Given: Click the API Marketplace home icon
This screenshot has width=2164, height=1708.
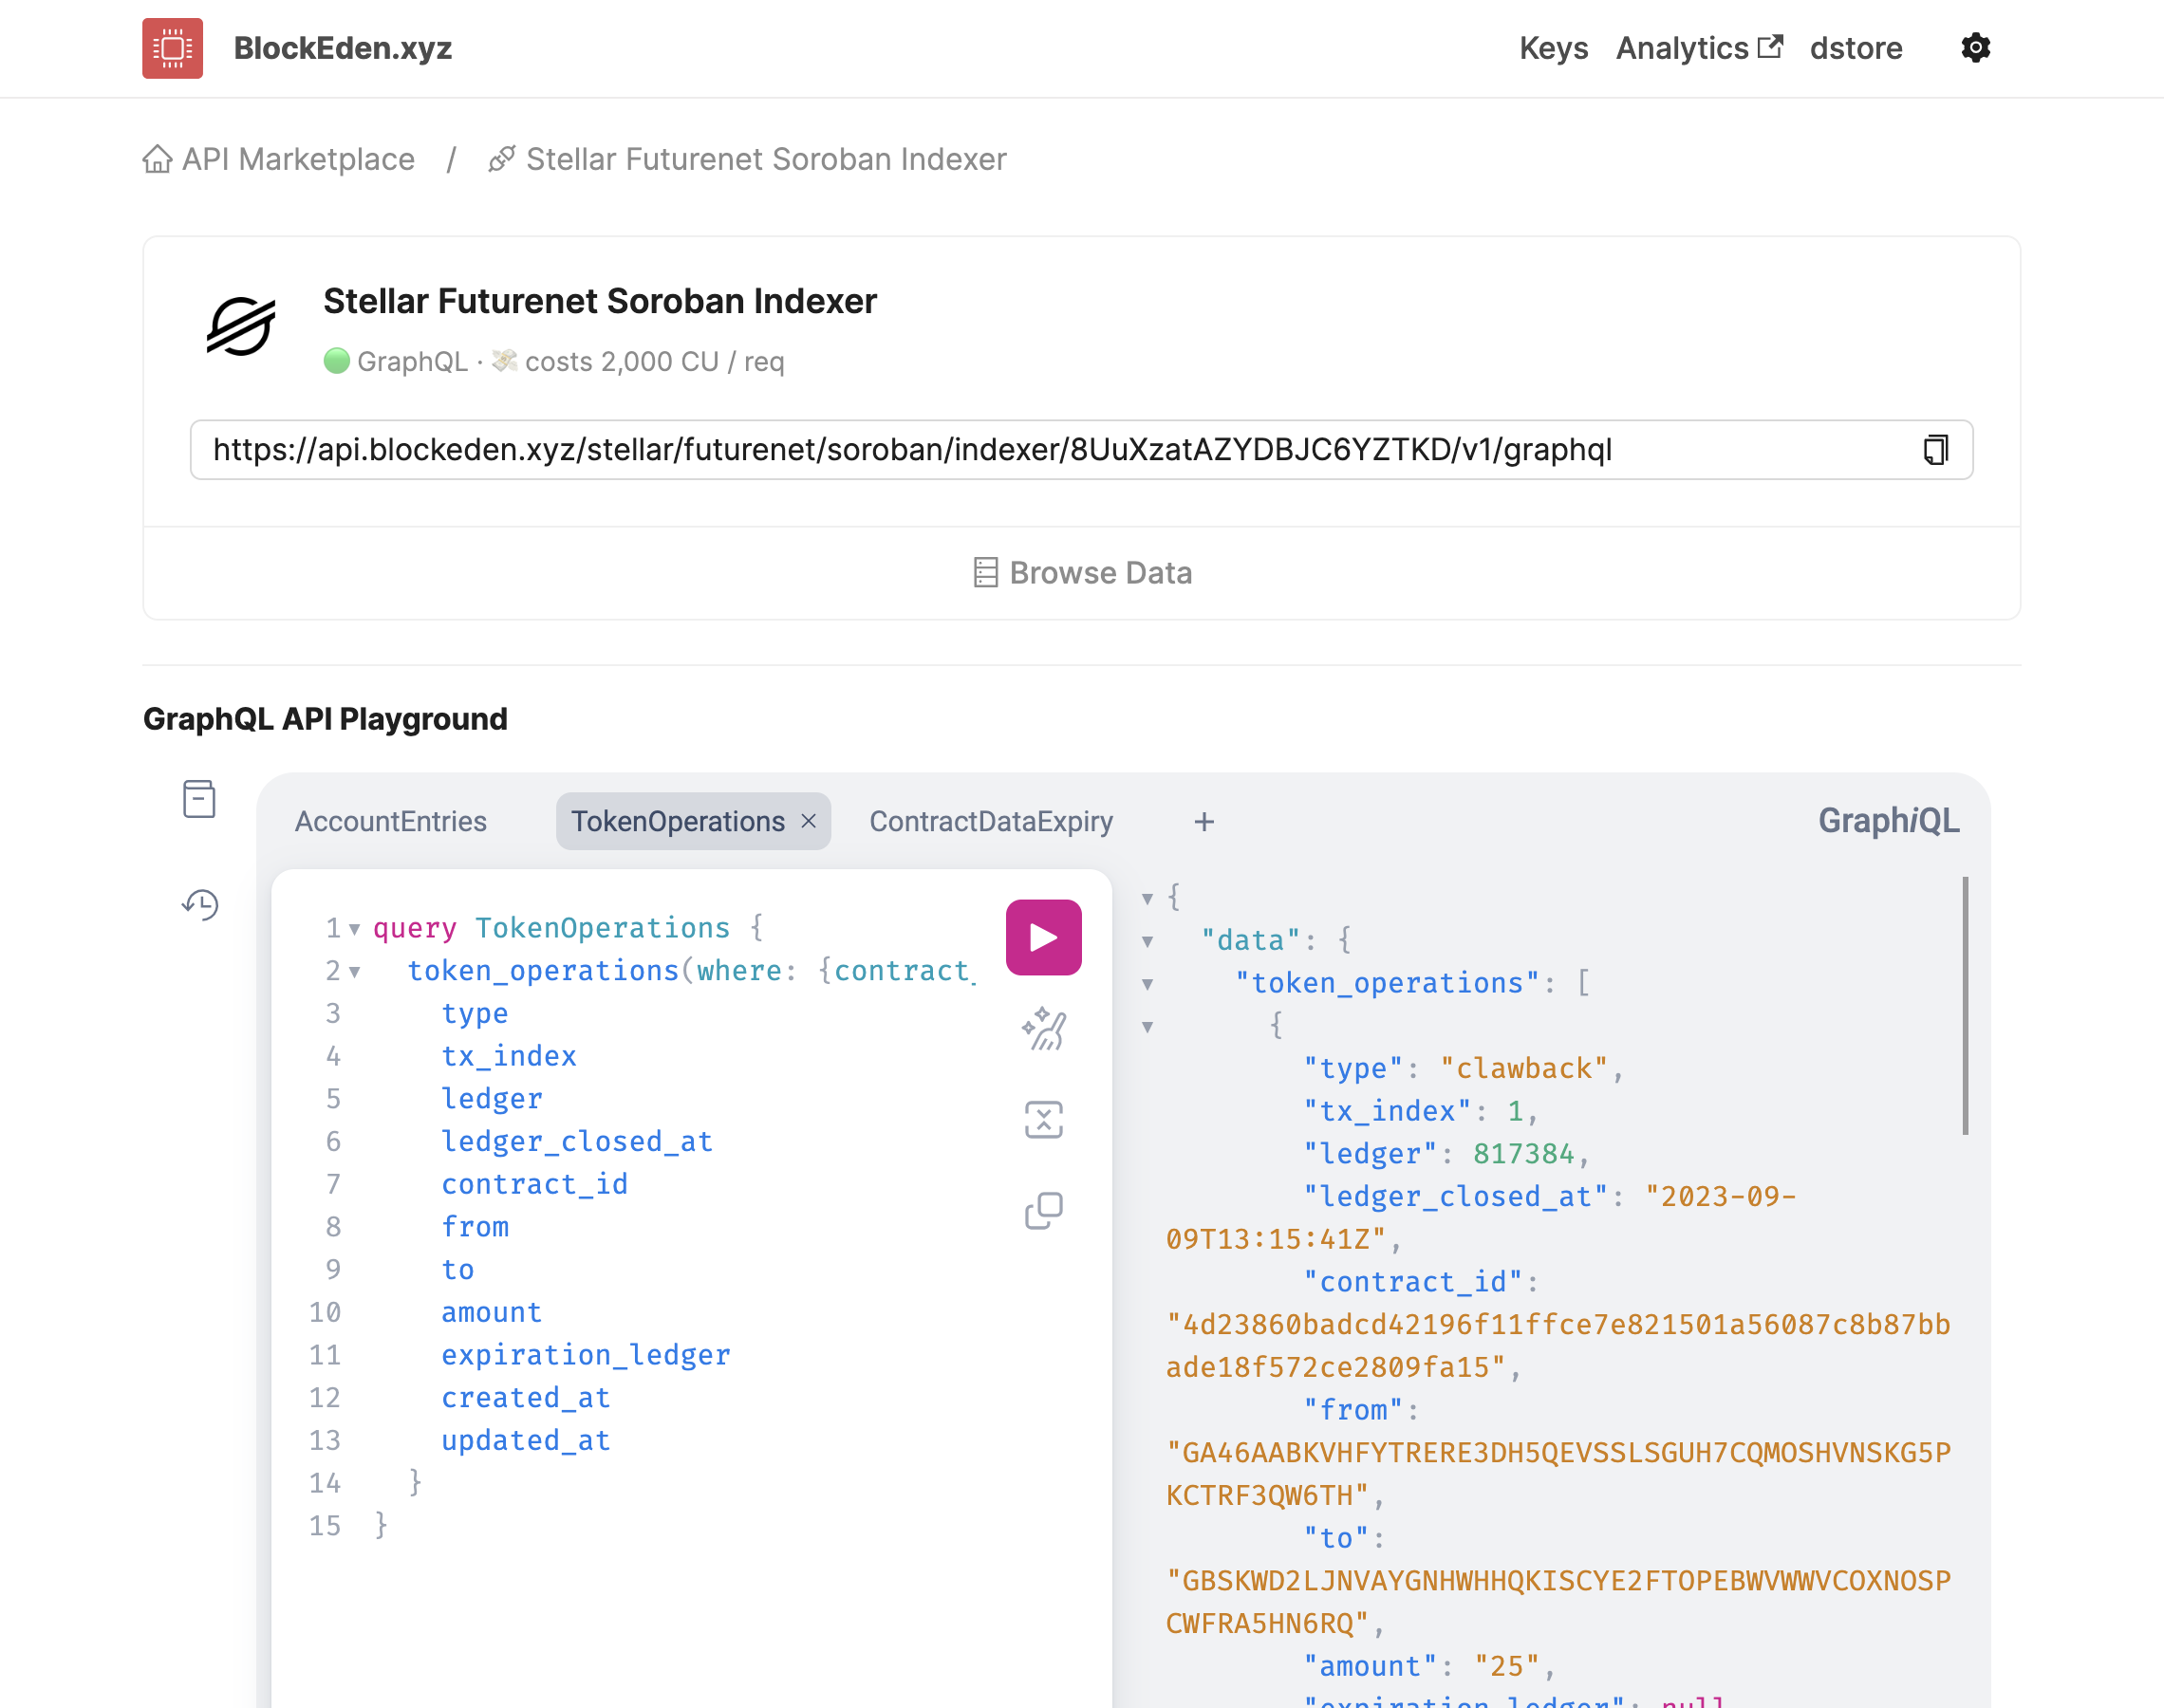Looking at the screenshot, I should [x=157, y=159].
